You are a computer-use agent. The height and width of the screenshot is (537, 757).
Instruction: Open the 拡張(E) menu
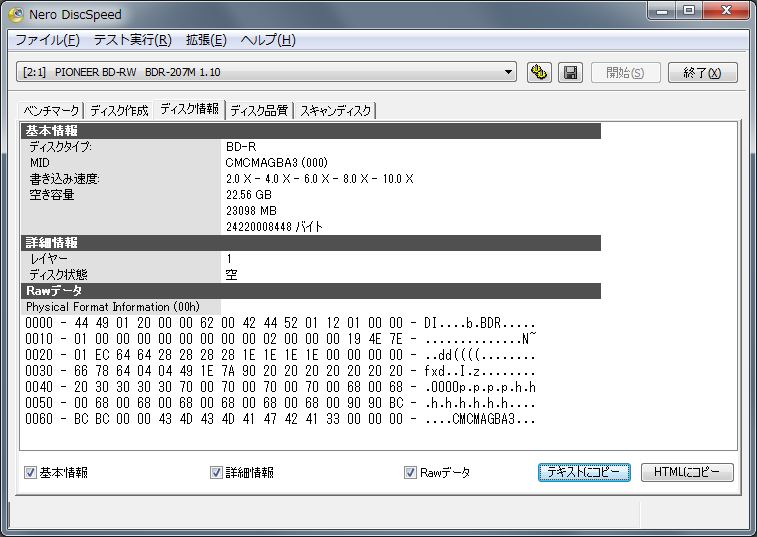[206, 40]
